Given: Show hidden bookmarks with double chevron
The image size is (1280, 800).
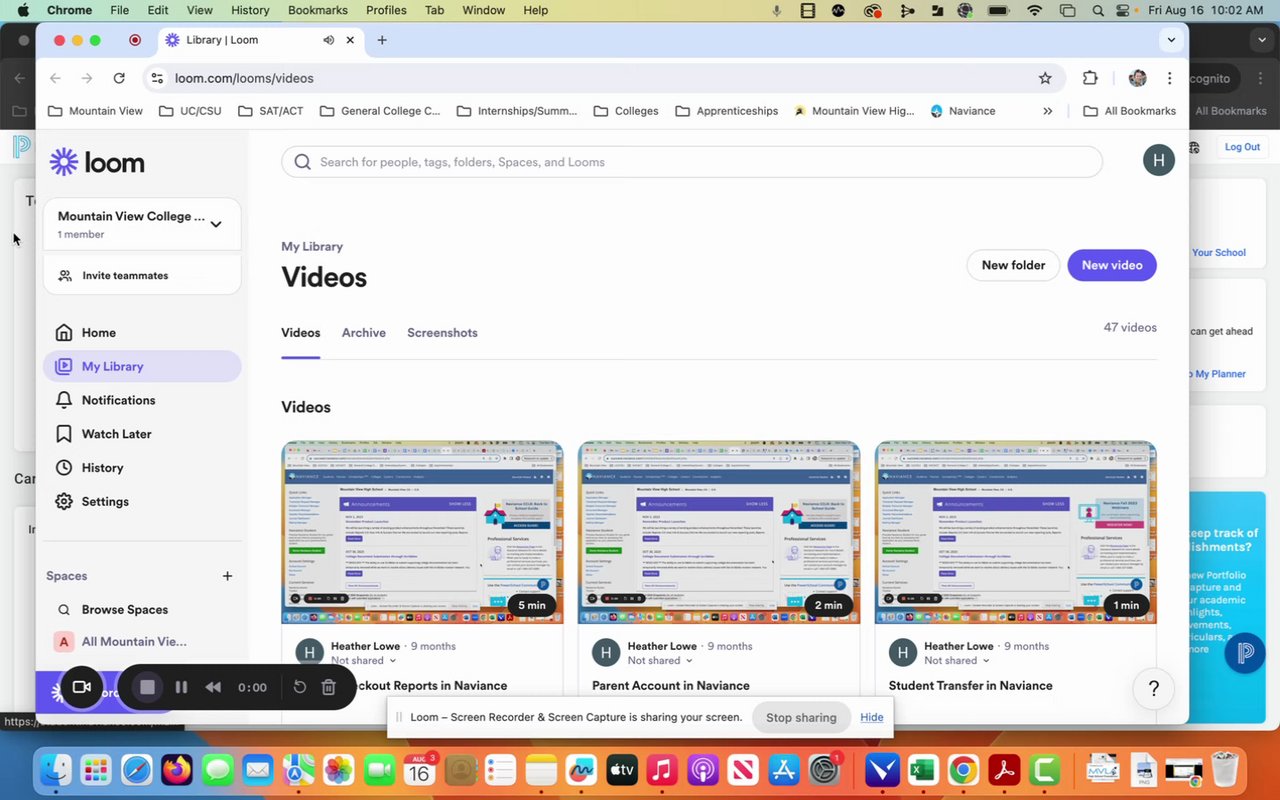Looking at the screenshot, I should pos(1047,111).
